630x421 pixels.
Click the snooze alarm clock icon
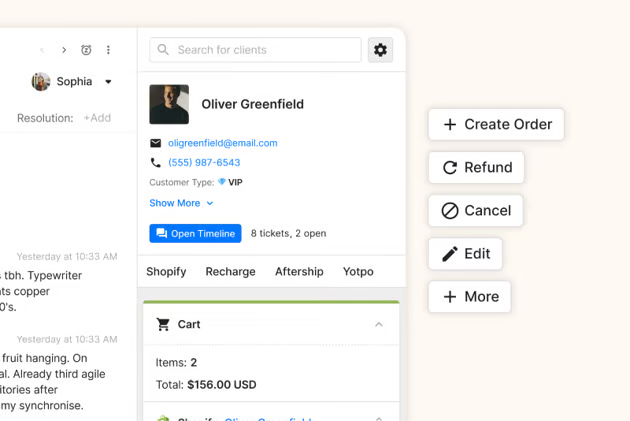pyautogui.click(x=86, y=50)
